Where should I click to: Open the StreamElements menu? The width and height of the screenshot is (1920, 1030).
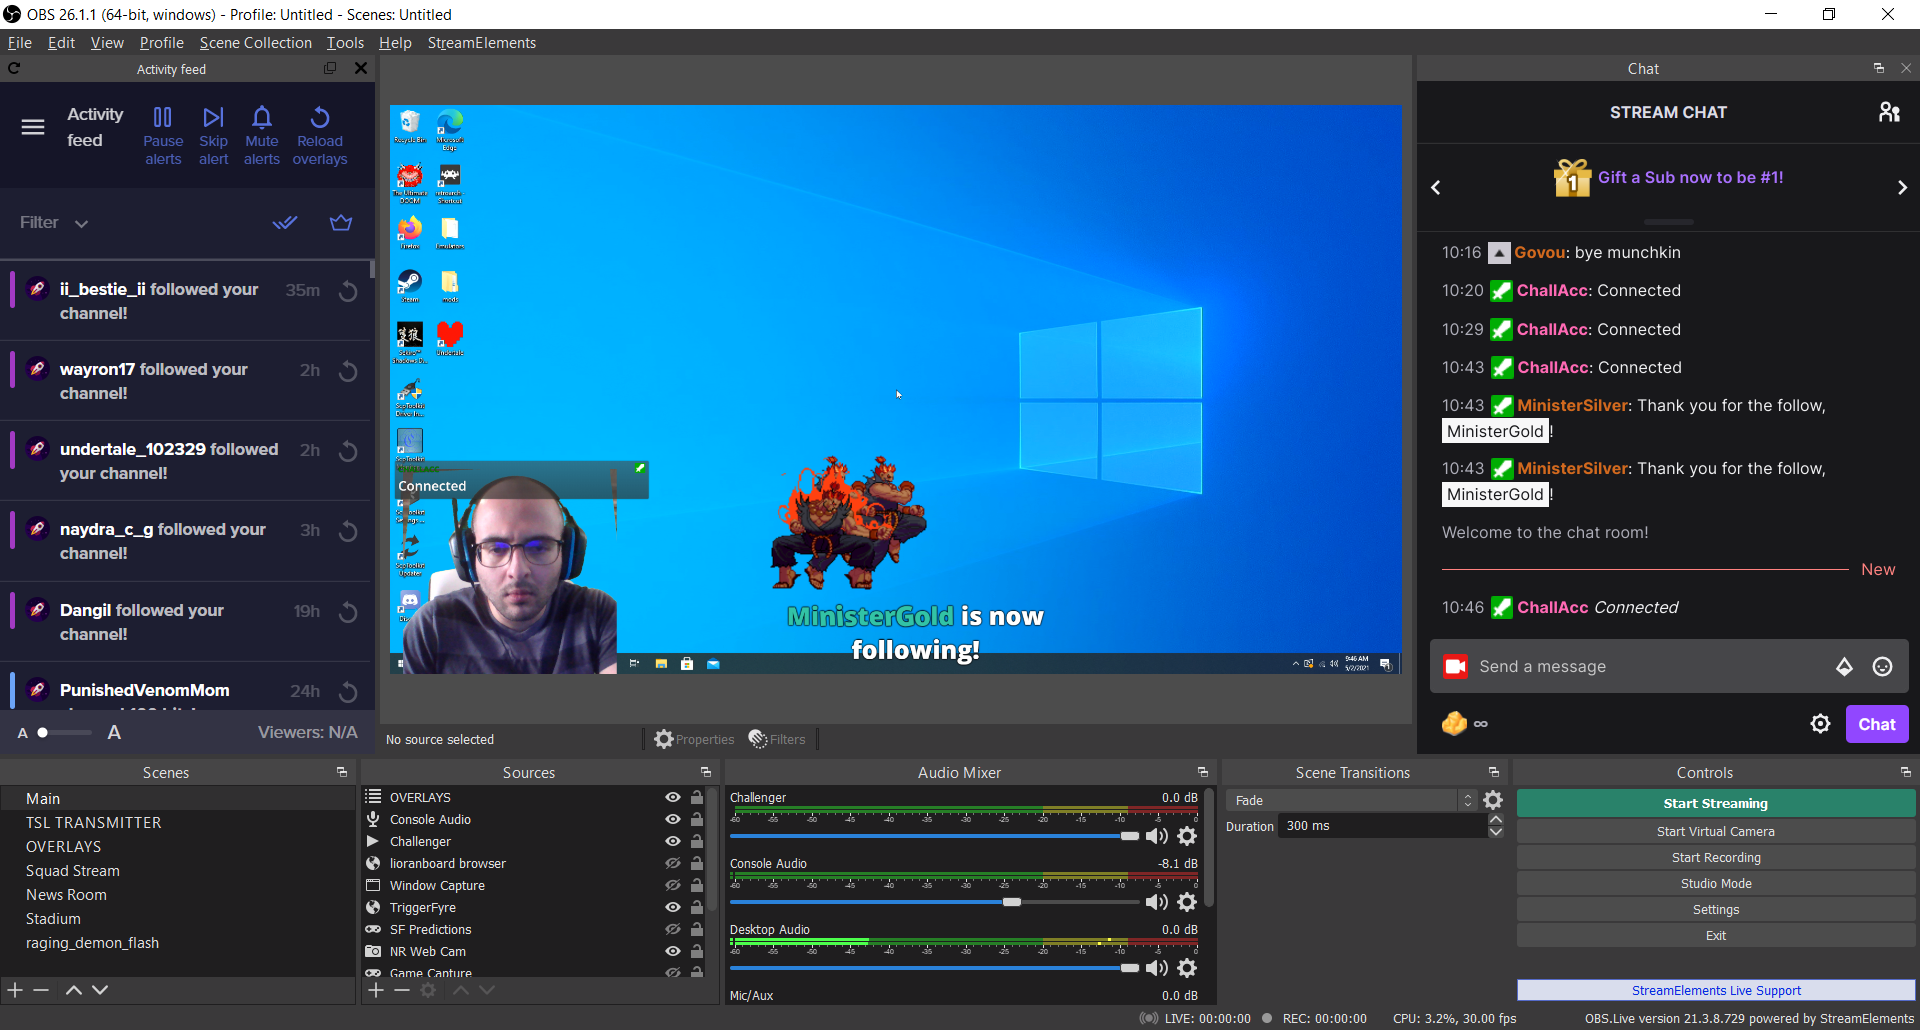(482, 42)
